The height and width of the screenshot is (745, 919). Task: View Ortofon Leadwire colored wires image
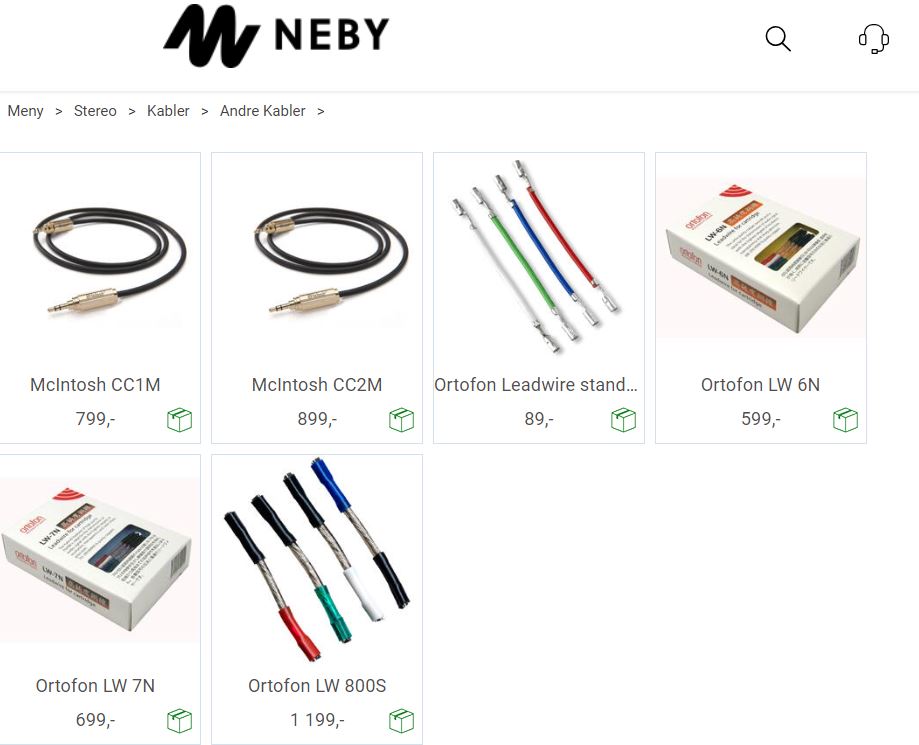[x=538, y=258]
